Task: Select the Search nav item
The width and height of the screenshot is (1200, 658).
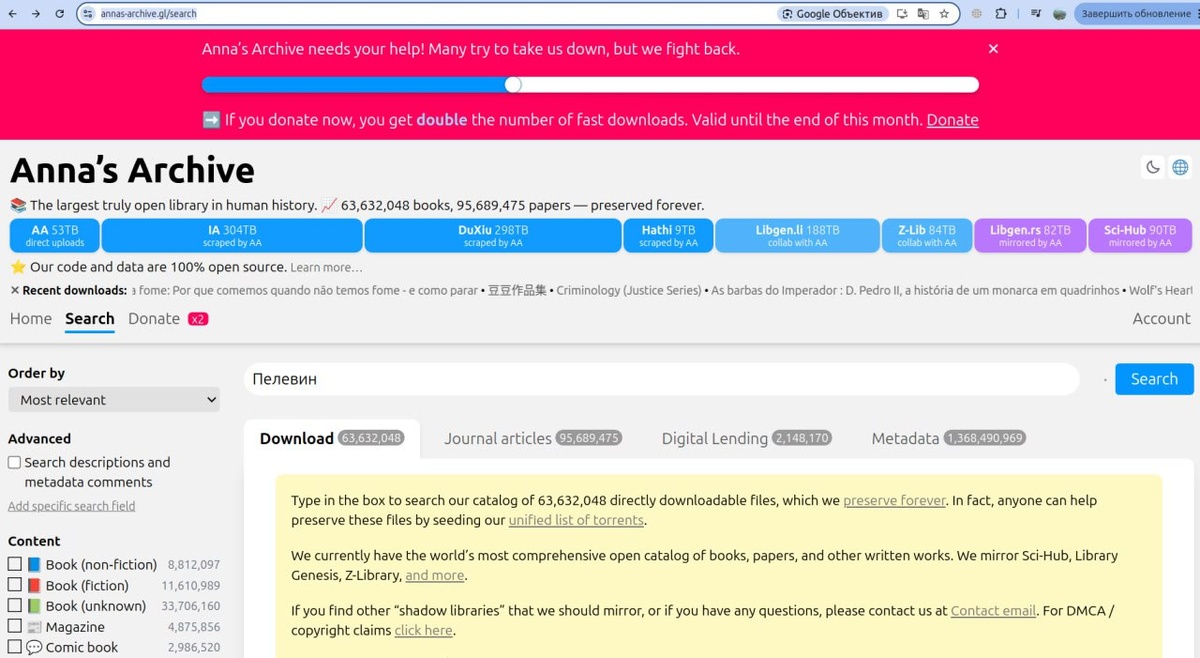Action: click(x=90, y=319)
